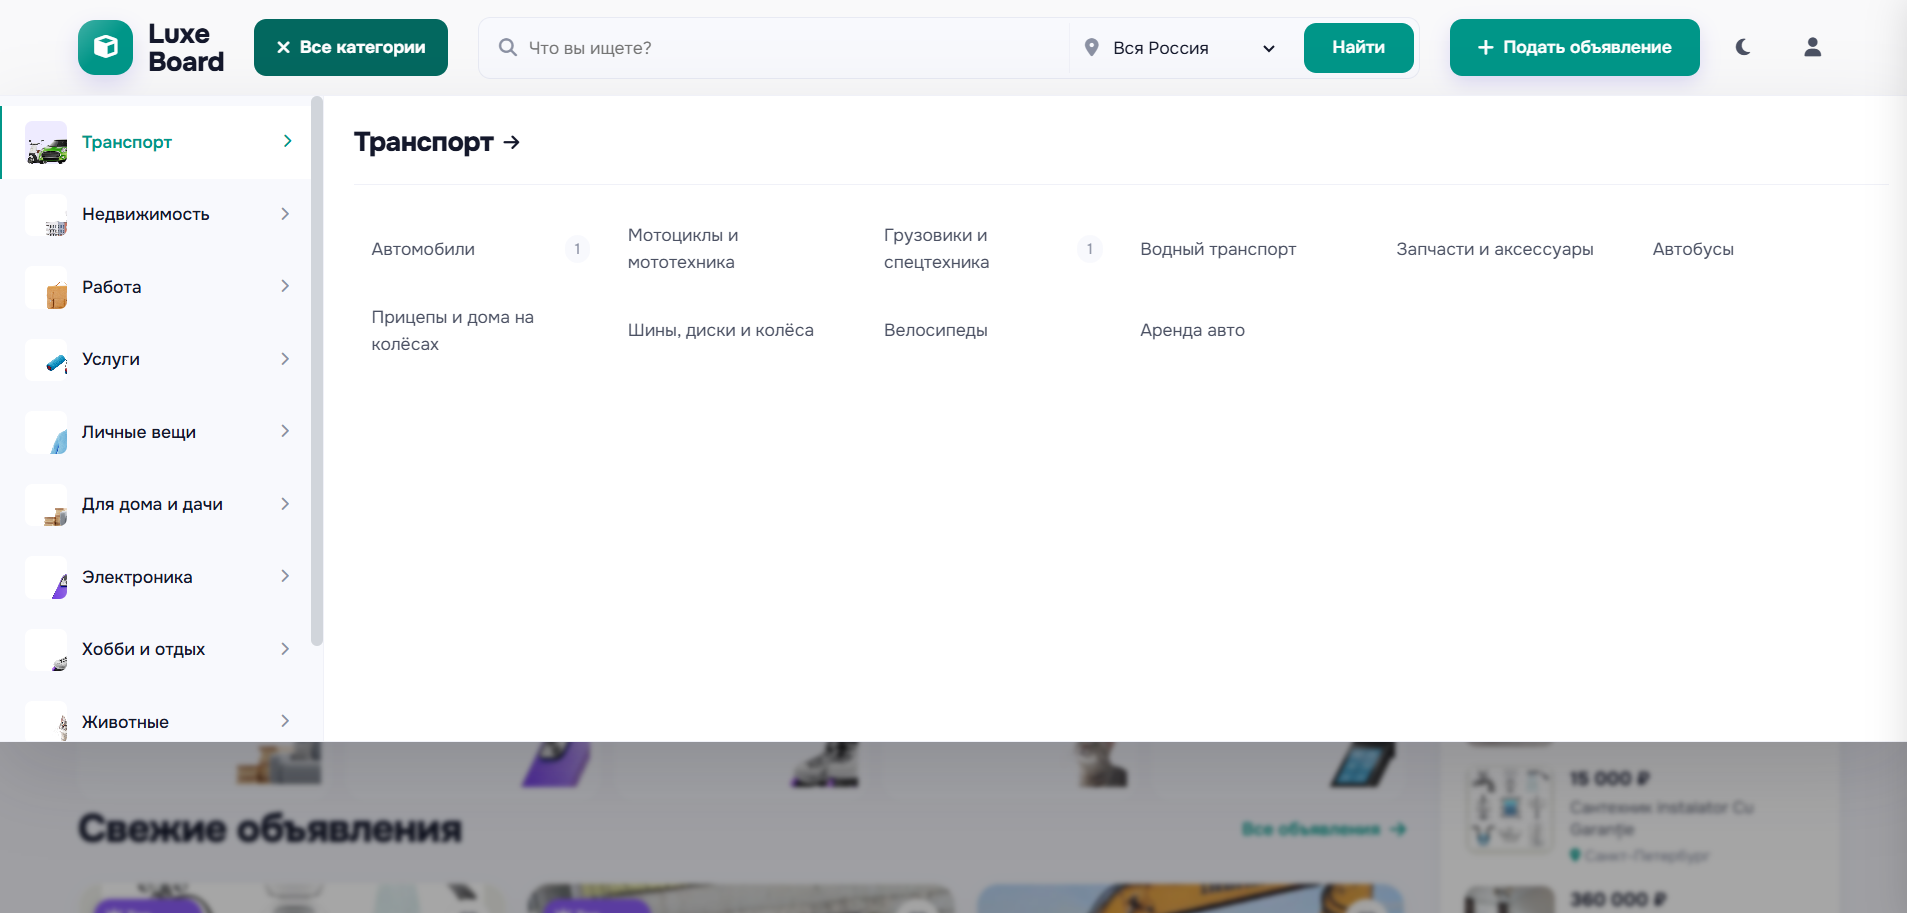Open Грузовики и спецтехника subcategory

[x=937, y=249]
